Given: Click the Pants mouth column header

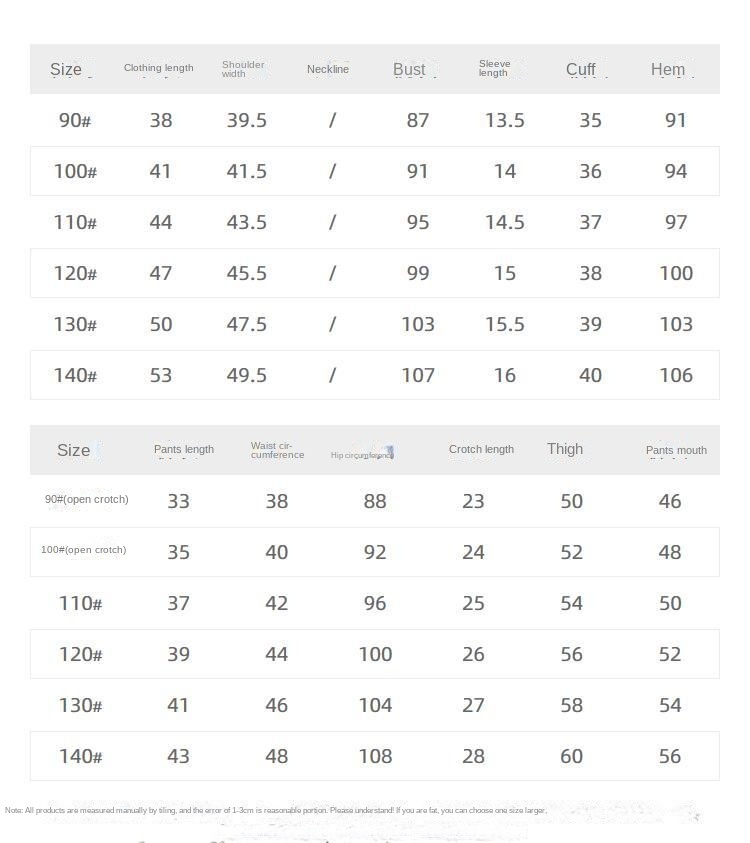Looking at the screenshot, I should click(x=676, y=450).
